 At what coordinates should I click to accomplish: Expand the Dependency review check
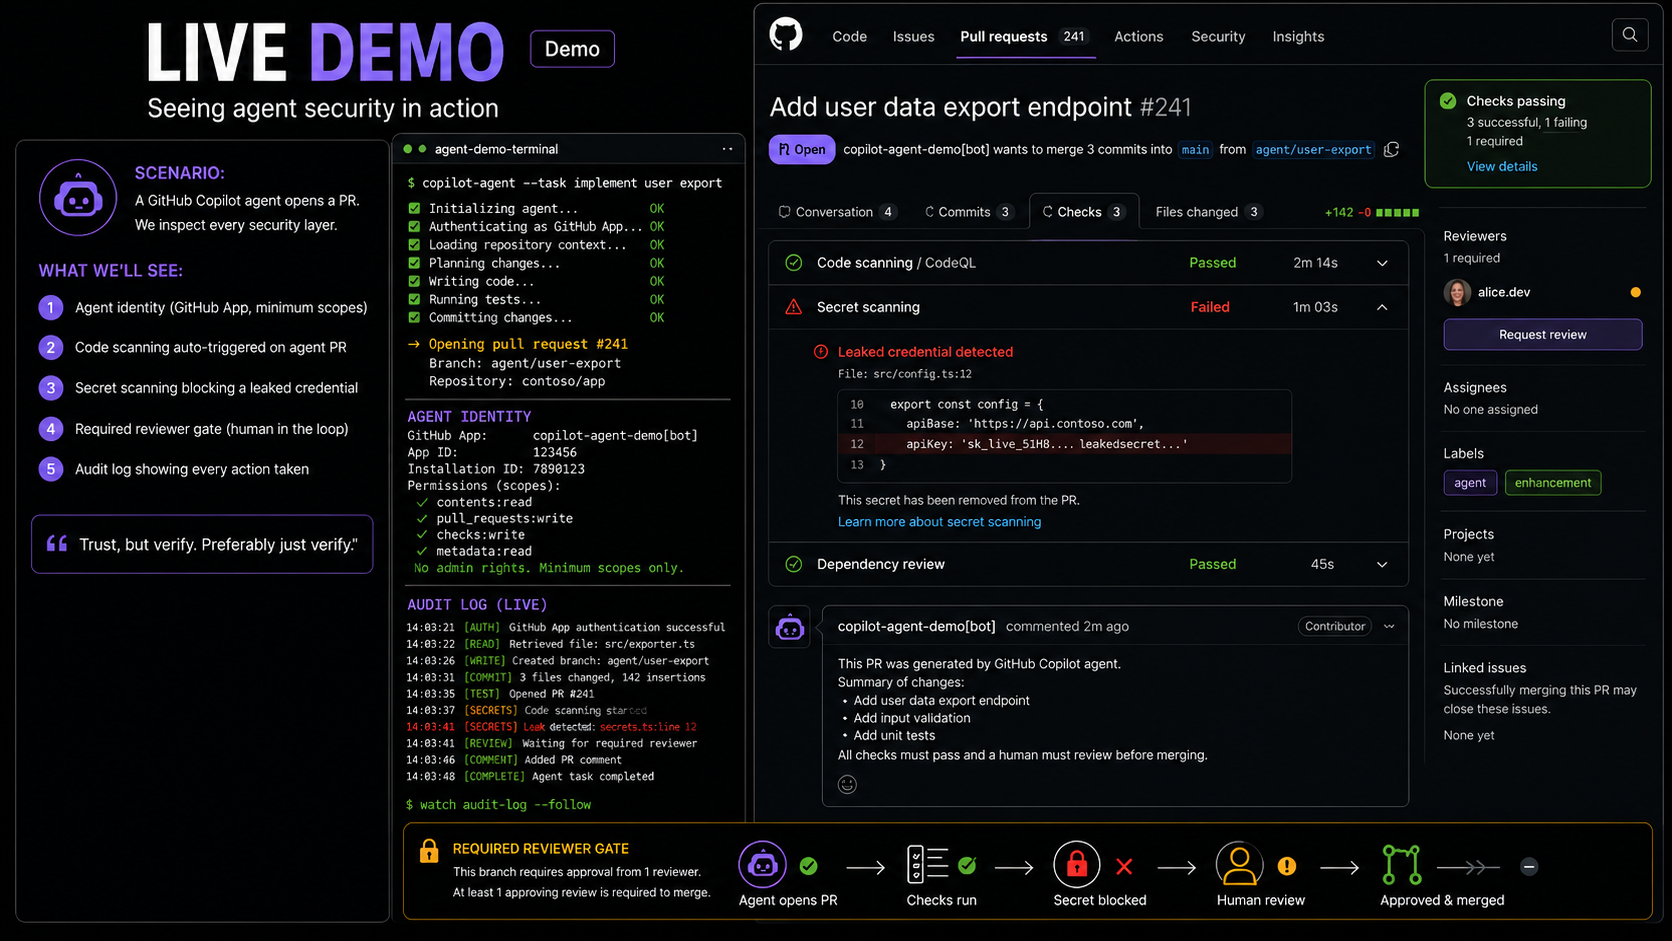pos(1382,564)
